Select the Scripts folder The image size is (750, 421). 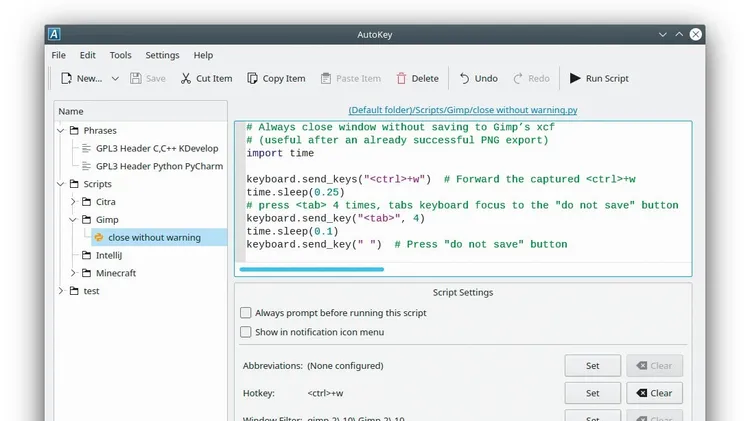[97, 184]
